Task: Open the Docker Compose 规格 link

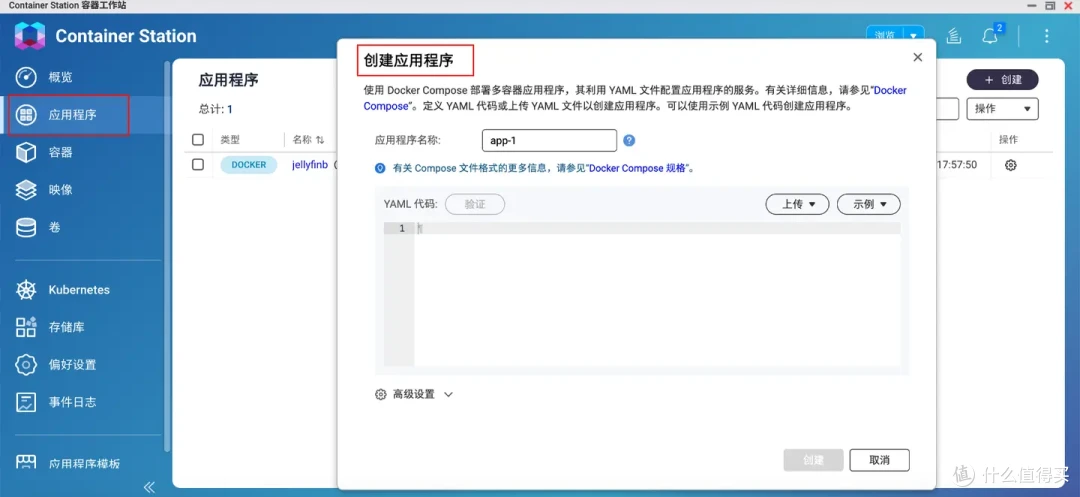Action: (638, 168)
